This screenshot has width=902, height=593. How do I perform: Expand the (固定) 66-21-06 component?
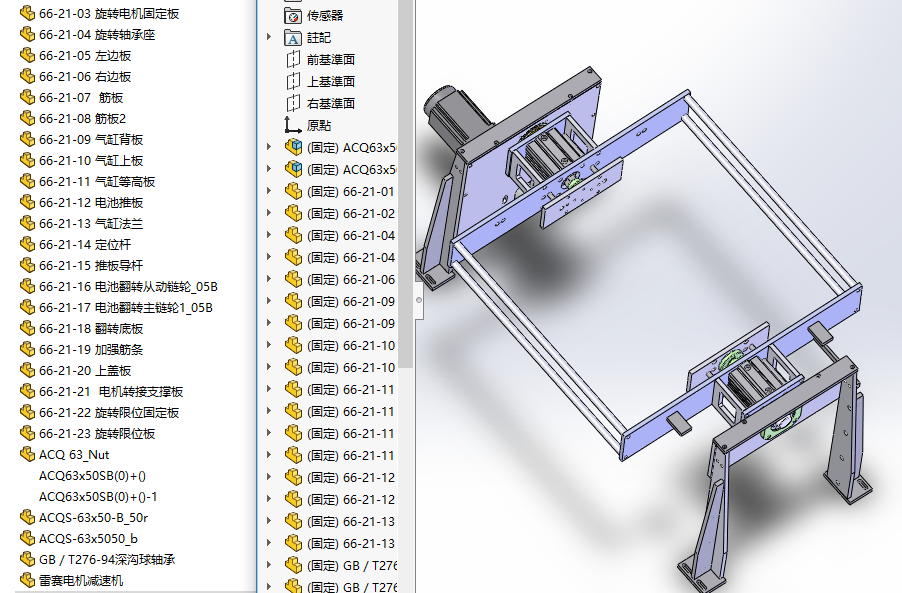pos(269,279)
